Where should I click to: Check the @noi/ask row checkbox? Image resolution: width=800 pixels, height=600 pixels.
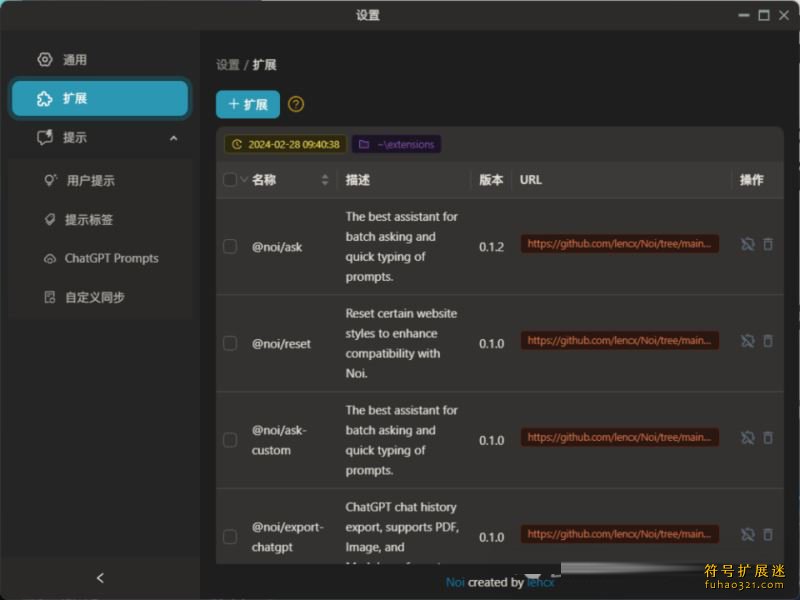[230, 246]
